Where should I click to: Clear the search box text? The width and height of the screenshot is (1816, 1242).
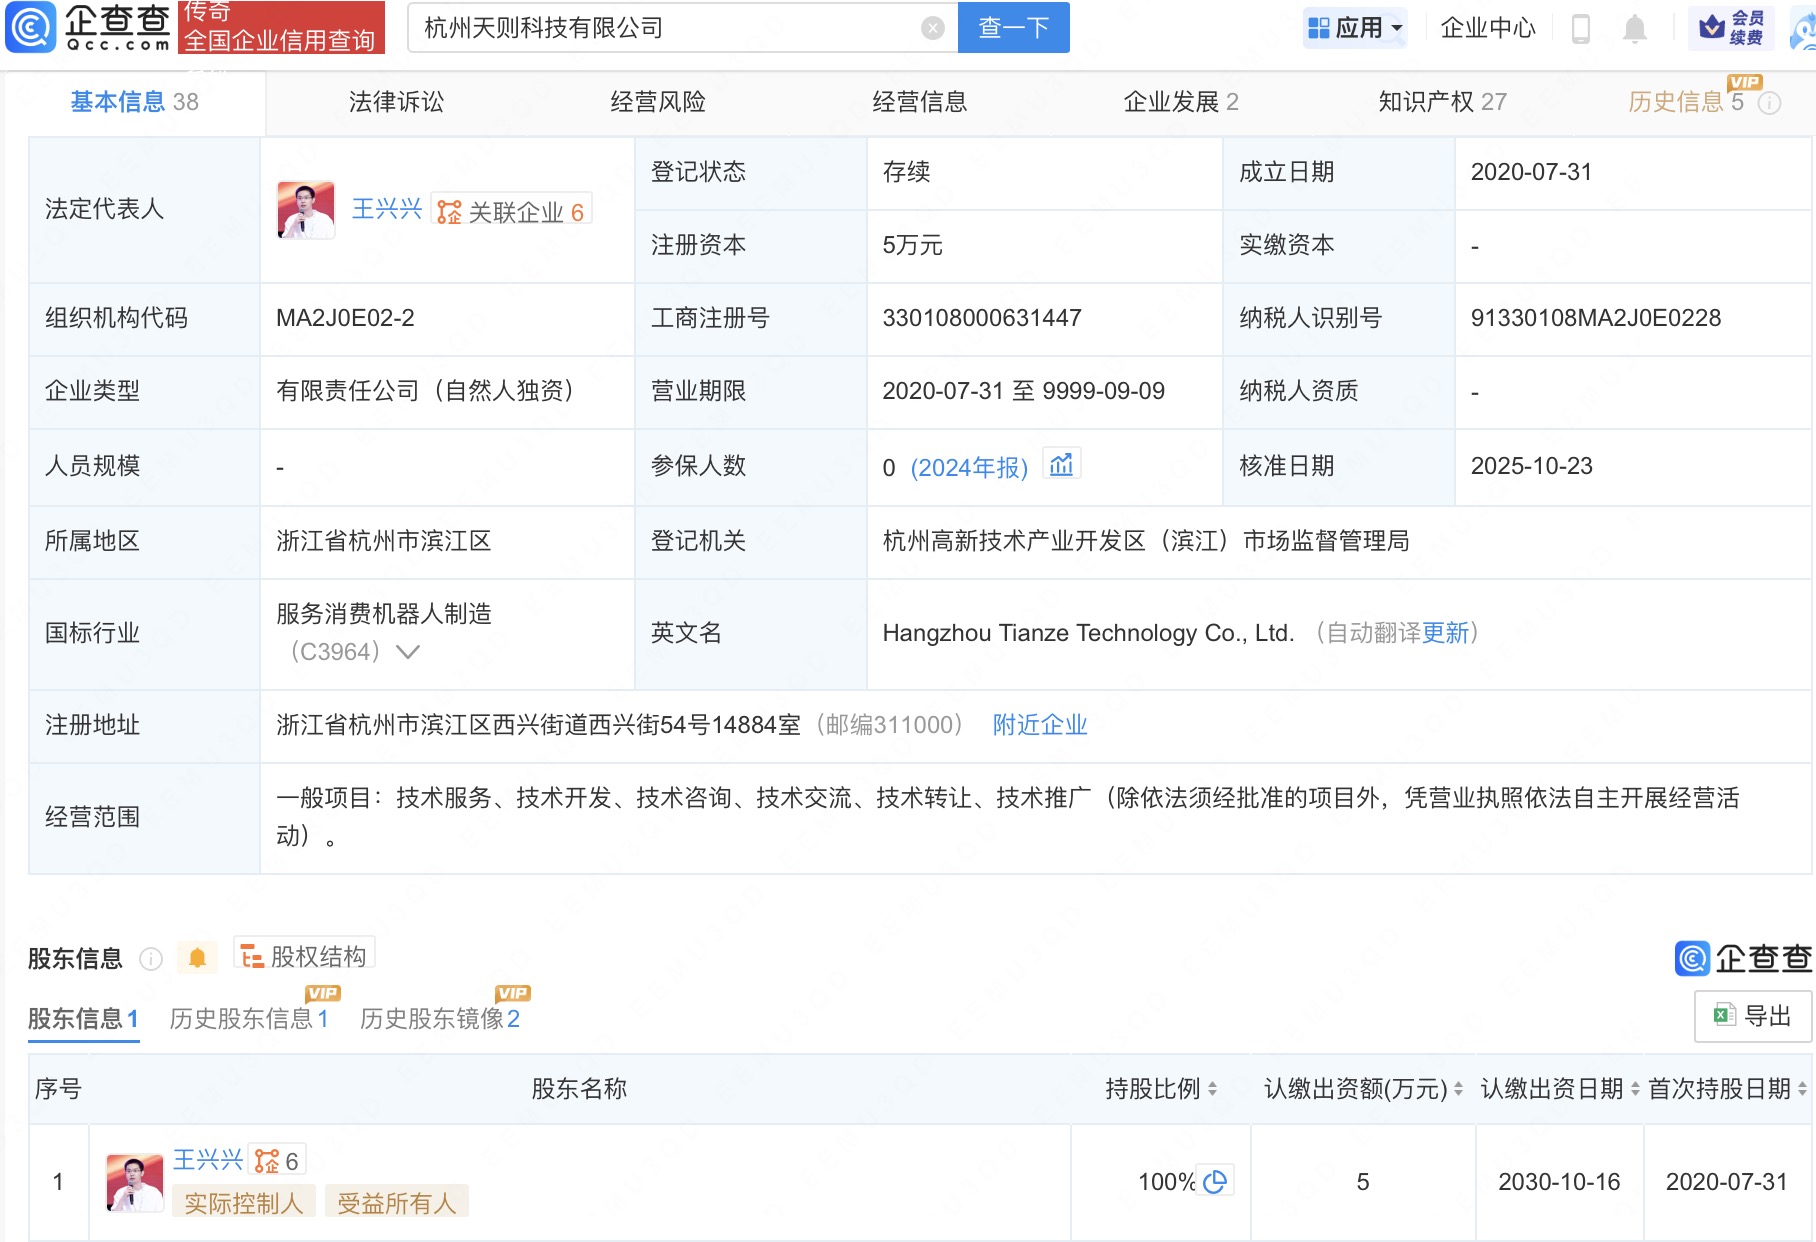(932, 28)
